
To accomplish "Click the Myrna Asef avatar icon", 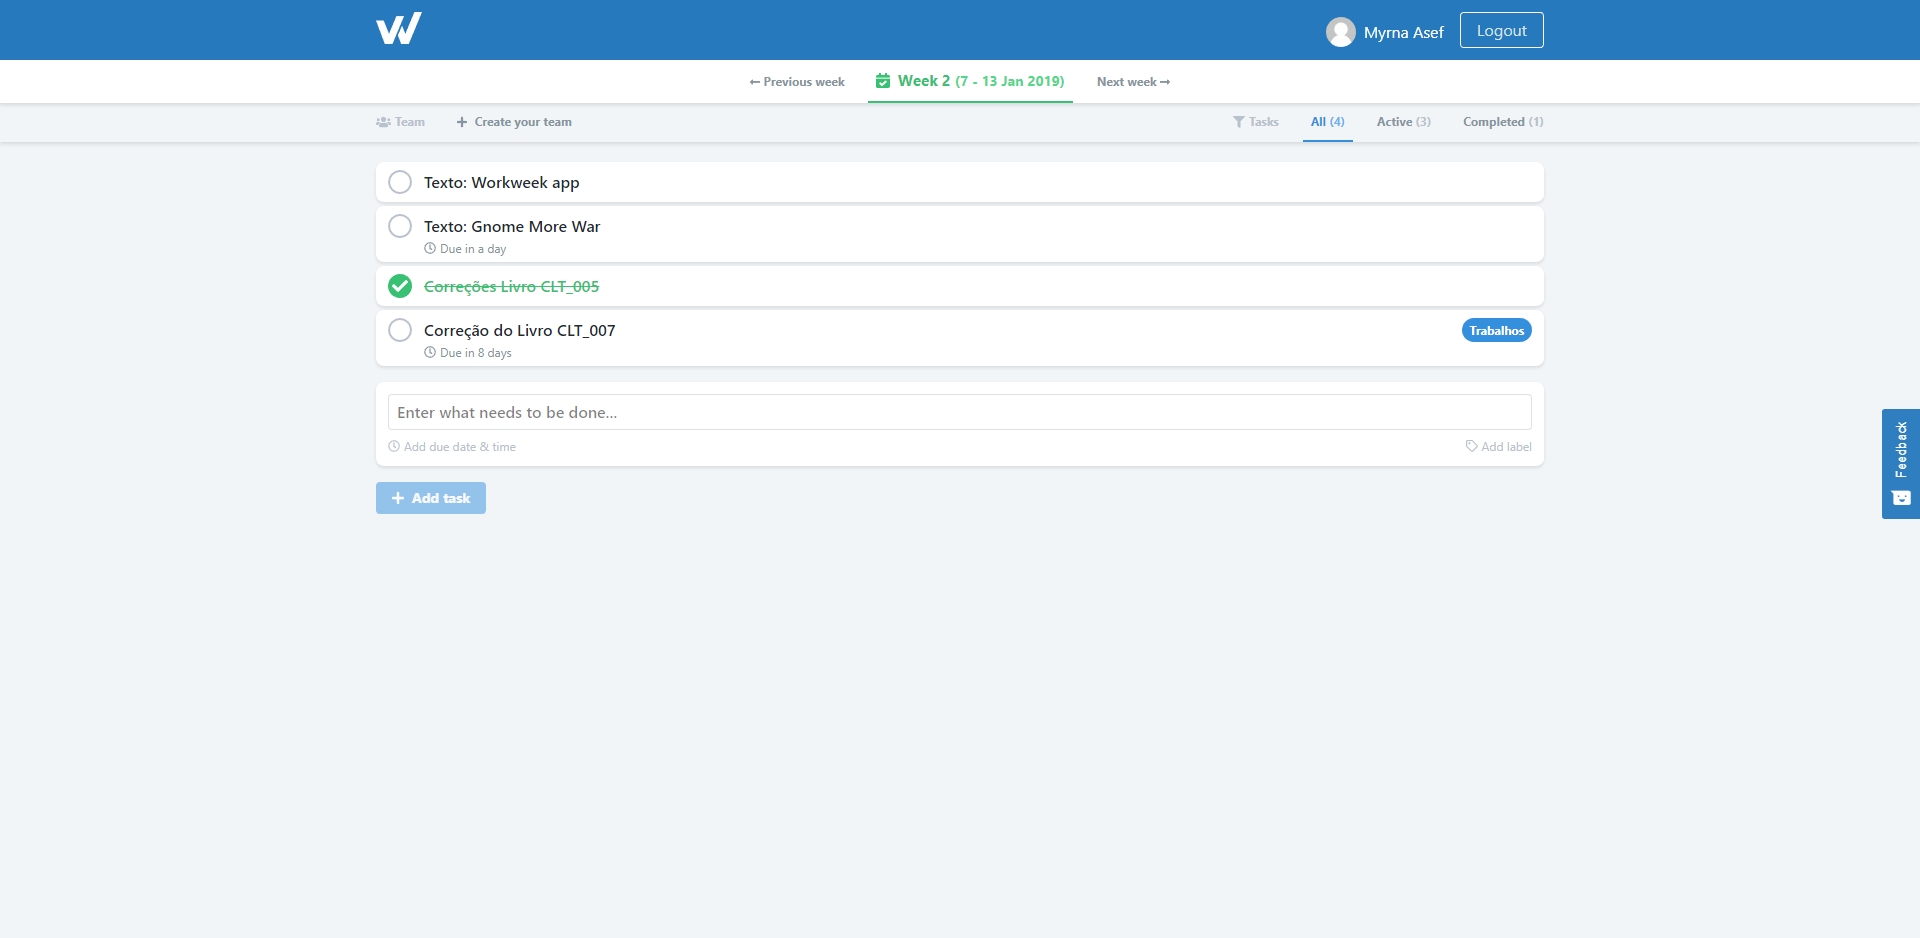I will (x=1340, y=32).
